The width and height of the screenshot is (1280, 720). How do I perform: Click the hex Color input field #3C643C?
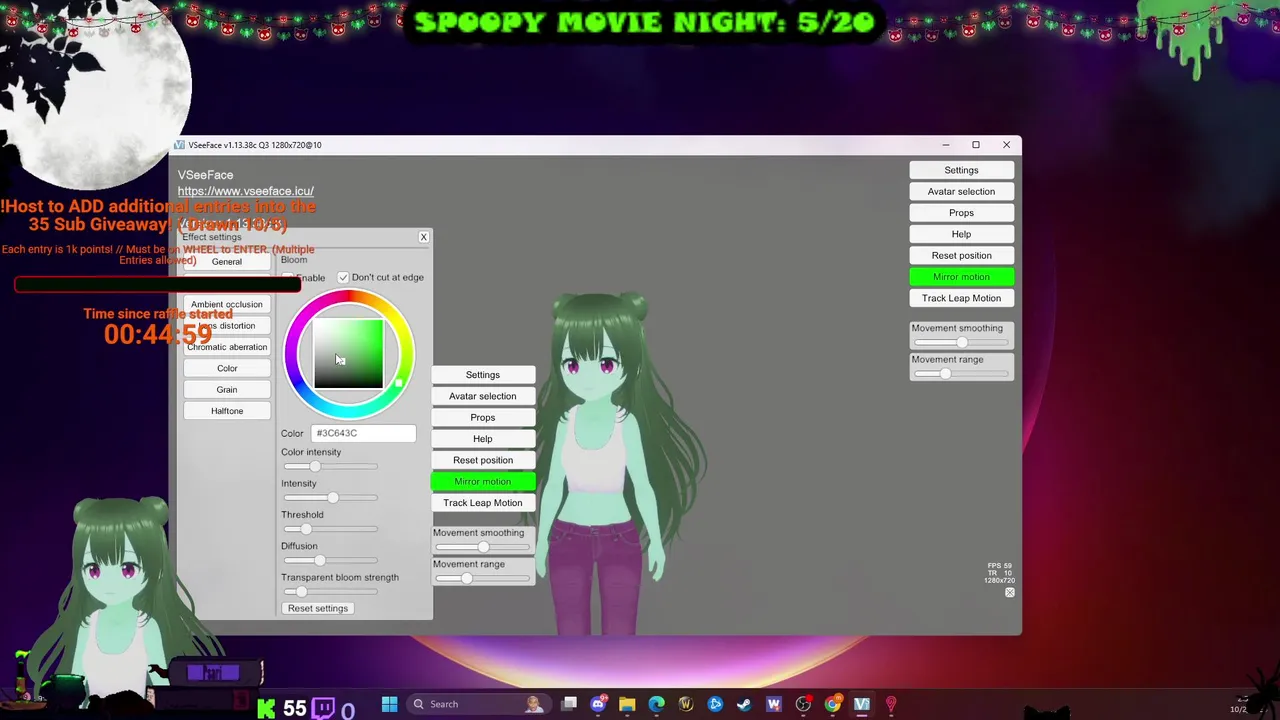point(364,433)
